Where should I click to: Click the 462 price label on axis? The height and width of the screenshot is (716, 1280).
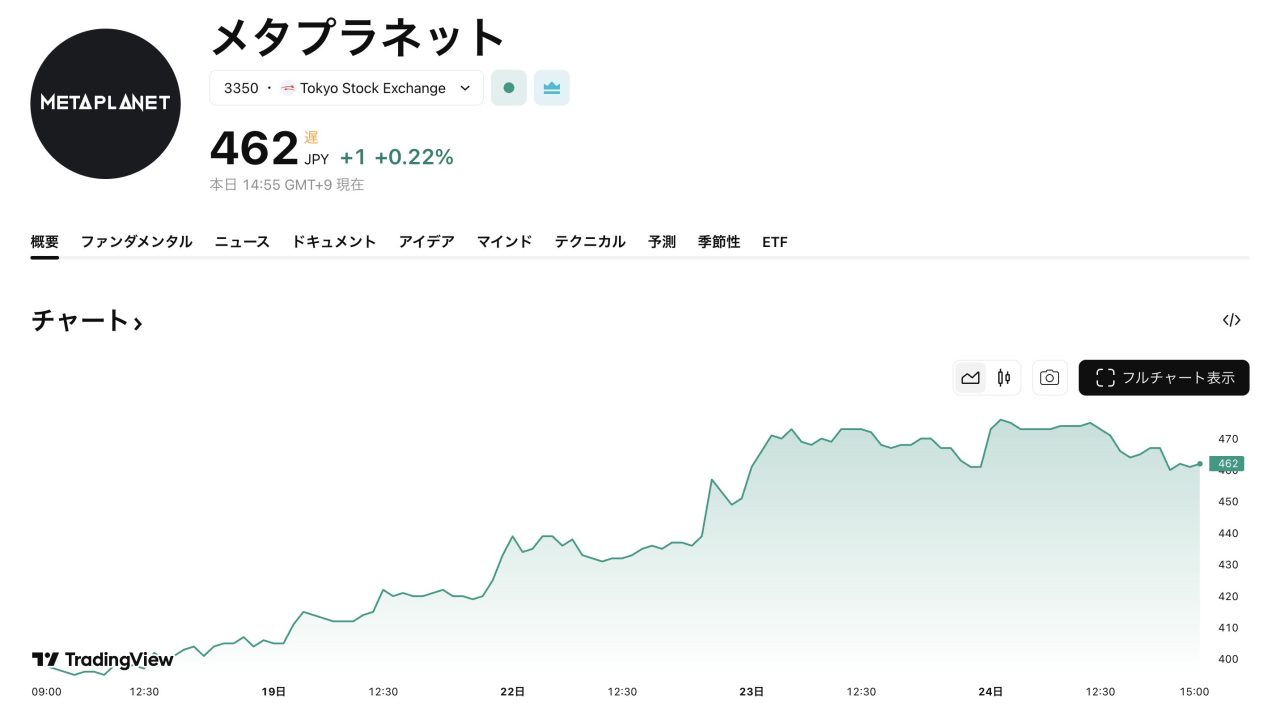1227,464
